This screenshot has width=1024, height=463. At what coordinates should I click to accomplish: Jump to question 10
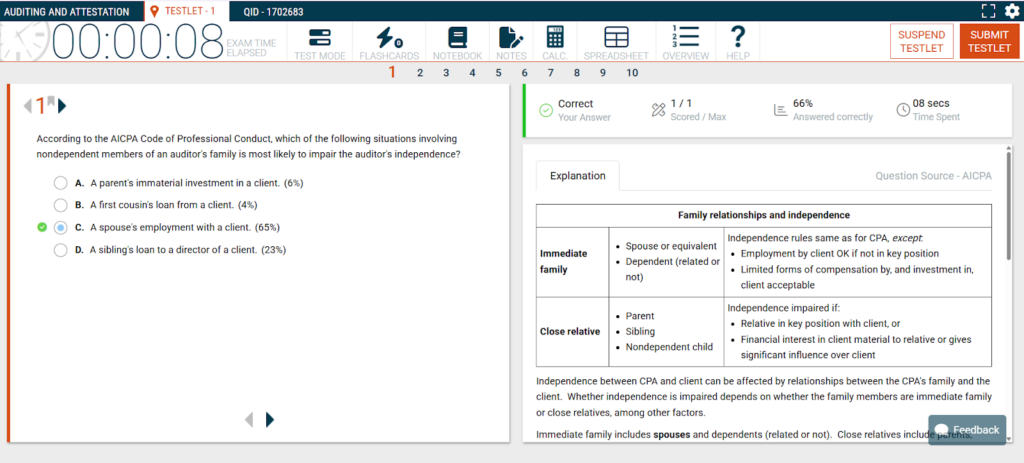(632, 72)
